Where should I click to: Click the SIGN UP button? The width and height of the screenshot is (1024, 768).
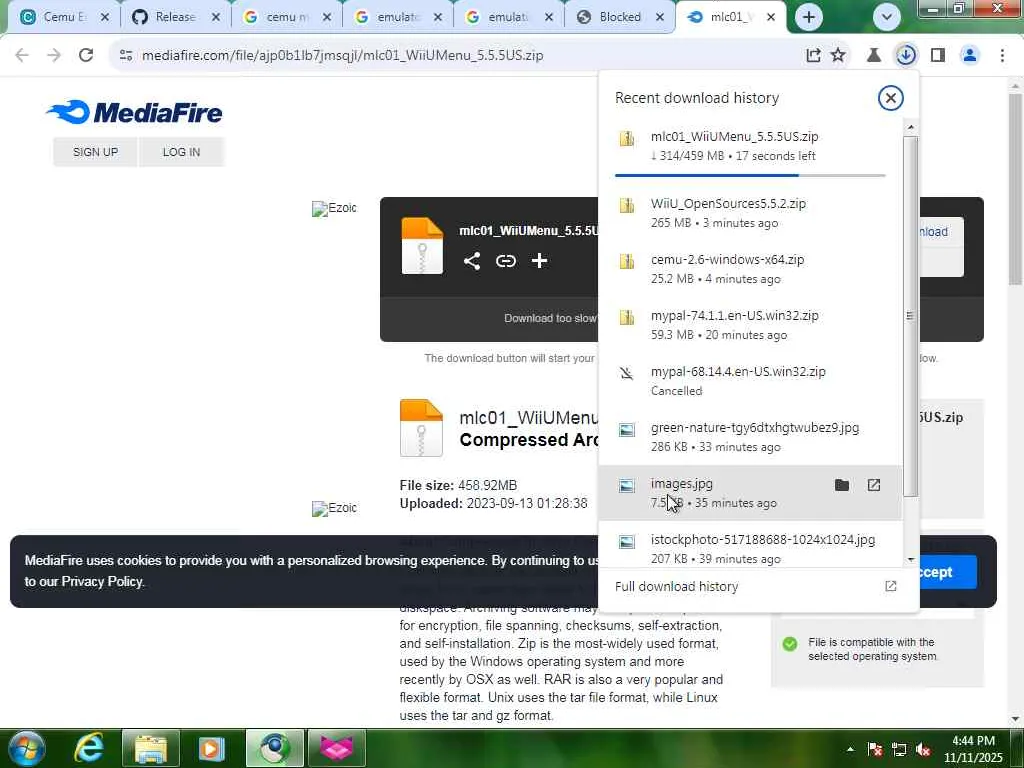(x=95, y=152)
